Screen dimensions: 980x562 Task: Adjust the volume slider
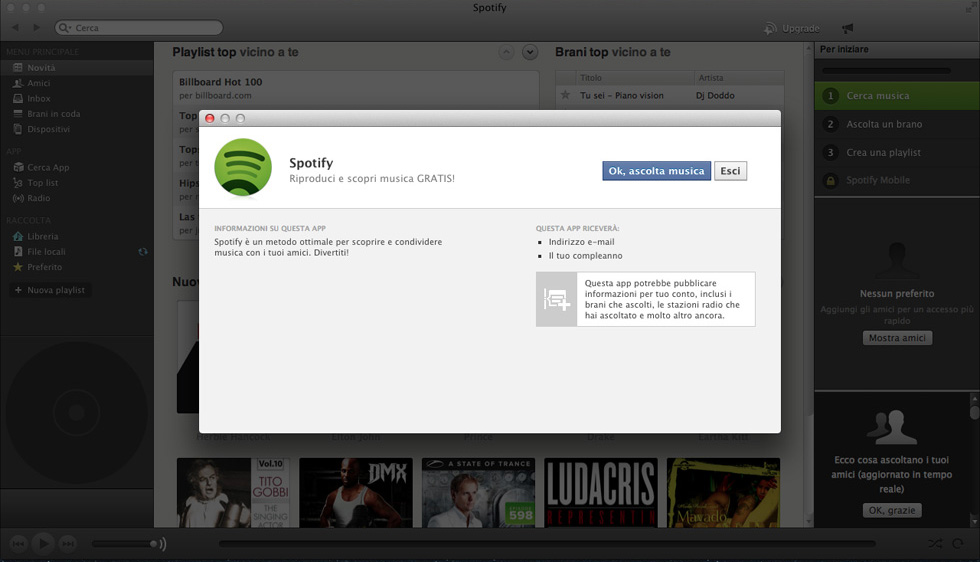[x=125, y=544]
